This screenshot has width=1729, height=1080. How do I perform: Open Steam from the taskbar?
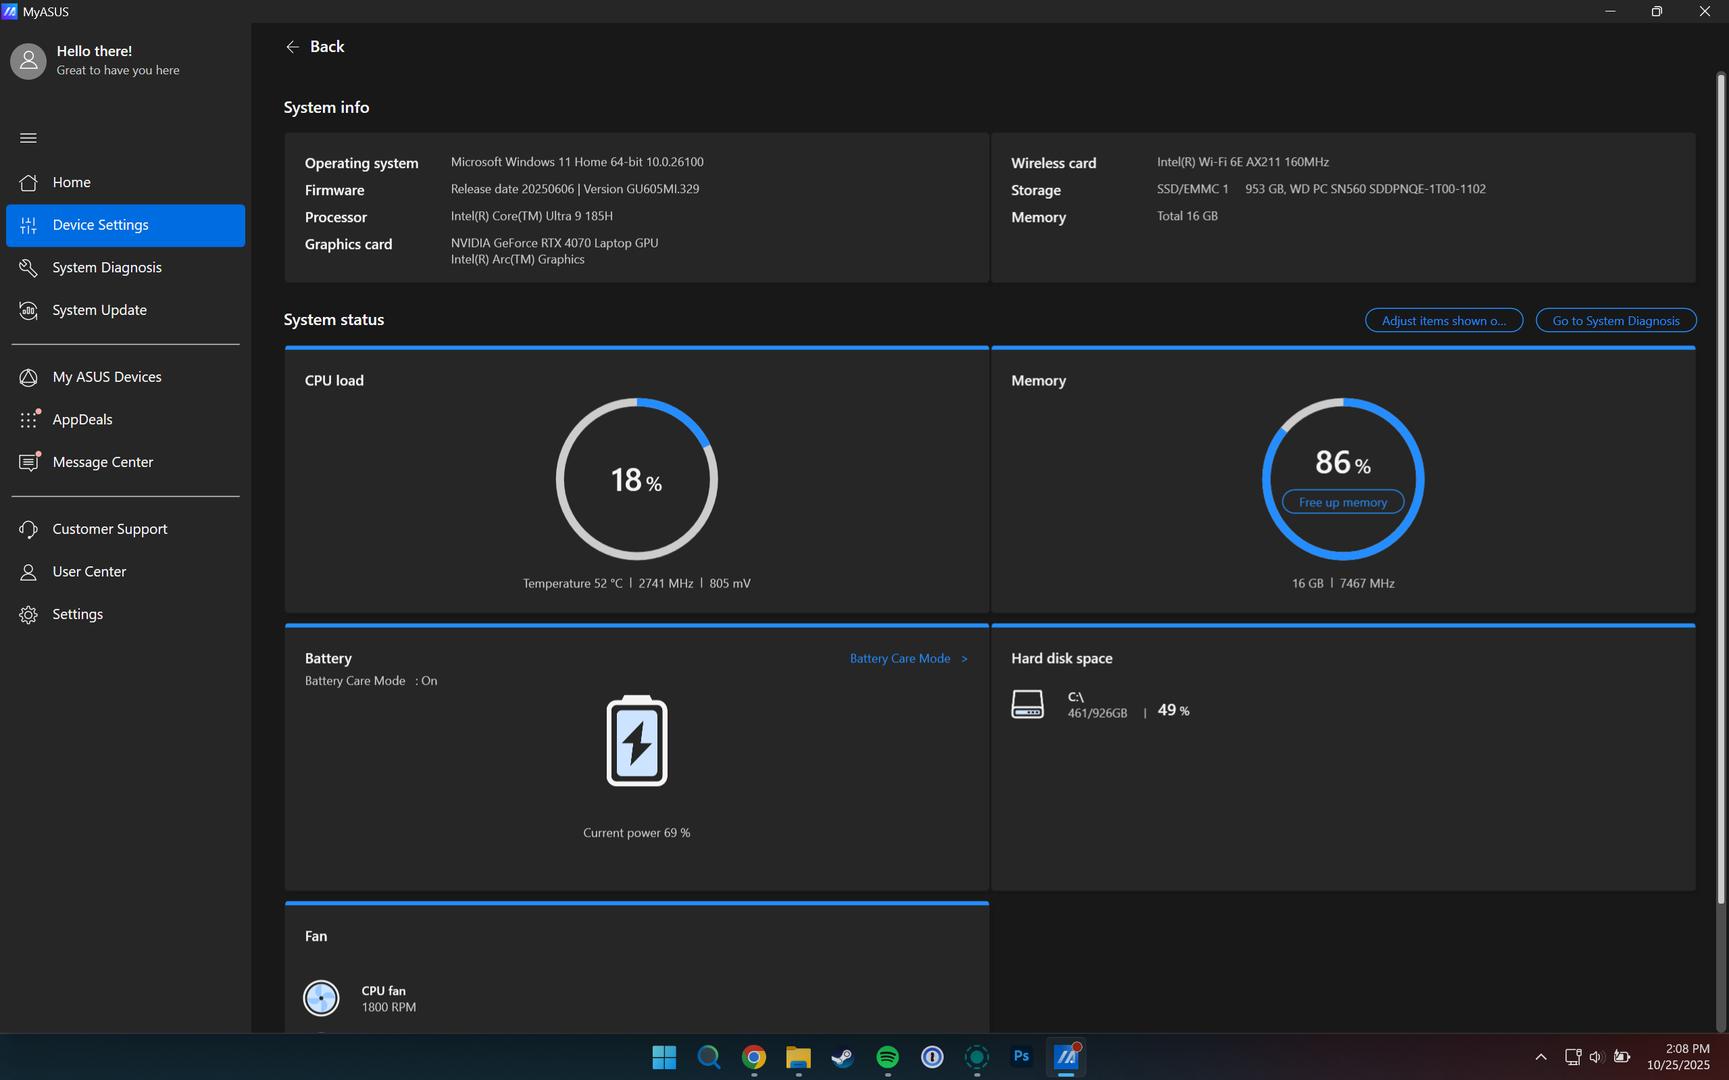[x=842, y=1057]
